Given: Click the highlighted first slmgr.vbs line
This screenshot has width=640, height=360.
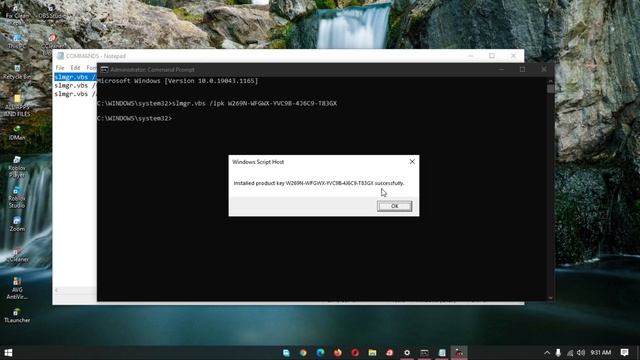Looking at the screenshot, I should [x=75, y=77].
